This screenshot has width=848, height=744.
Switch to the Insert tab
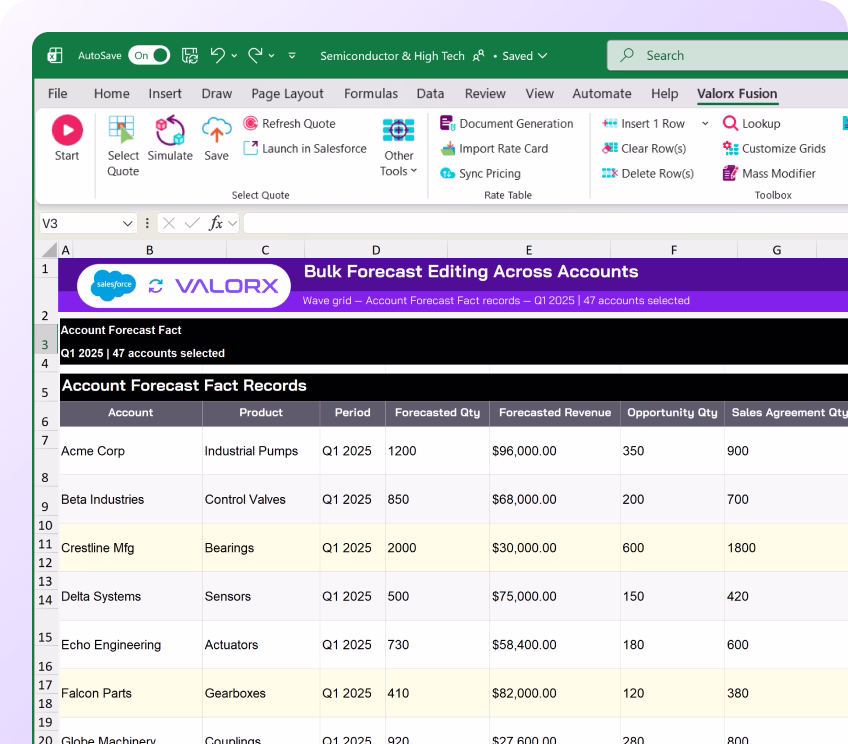pos(165,94)
